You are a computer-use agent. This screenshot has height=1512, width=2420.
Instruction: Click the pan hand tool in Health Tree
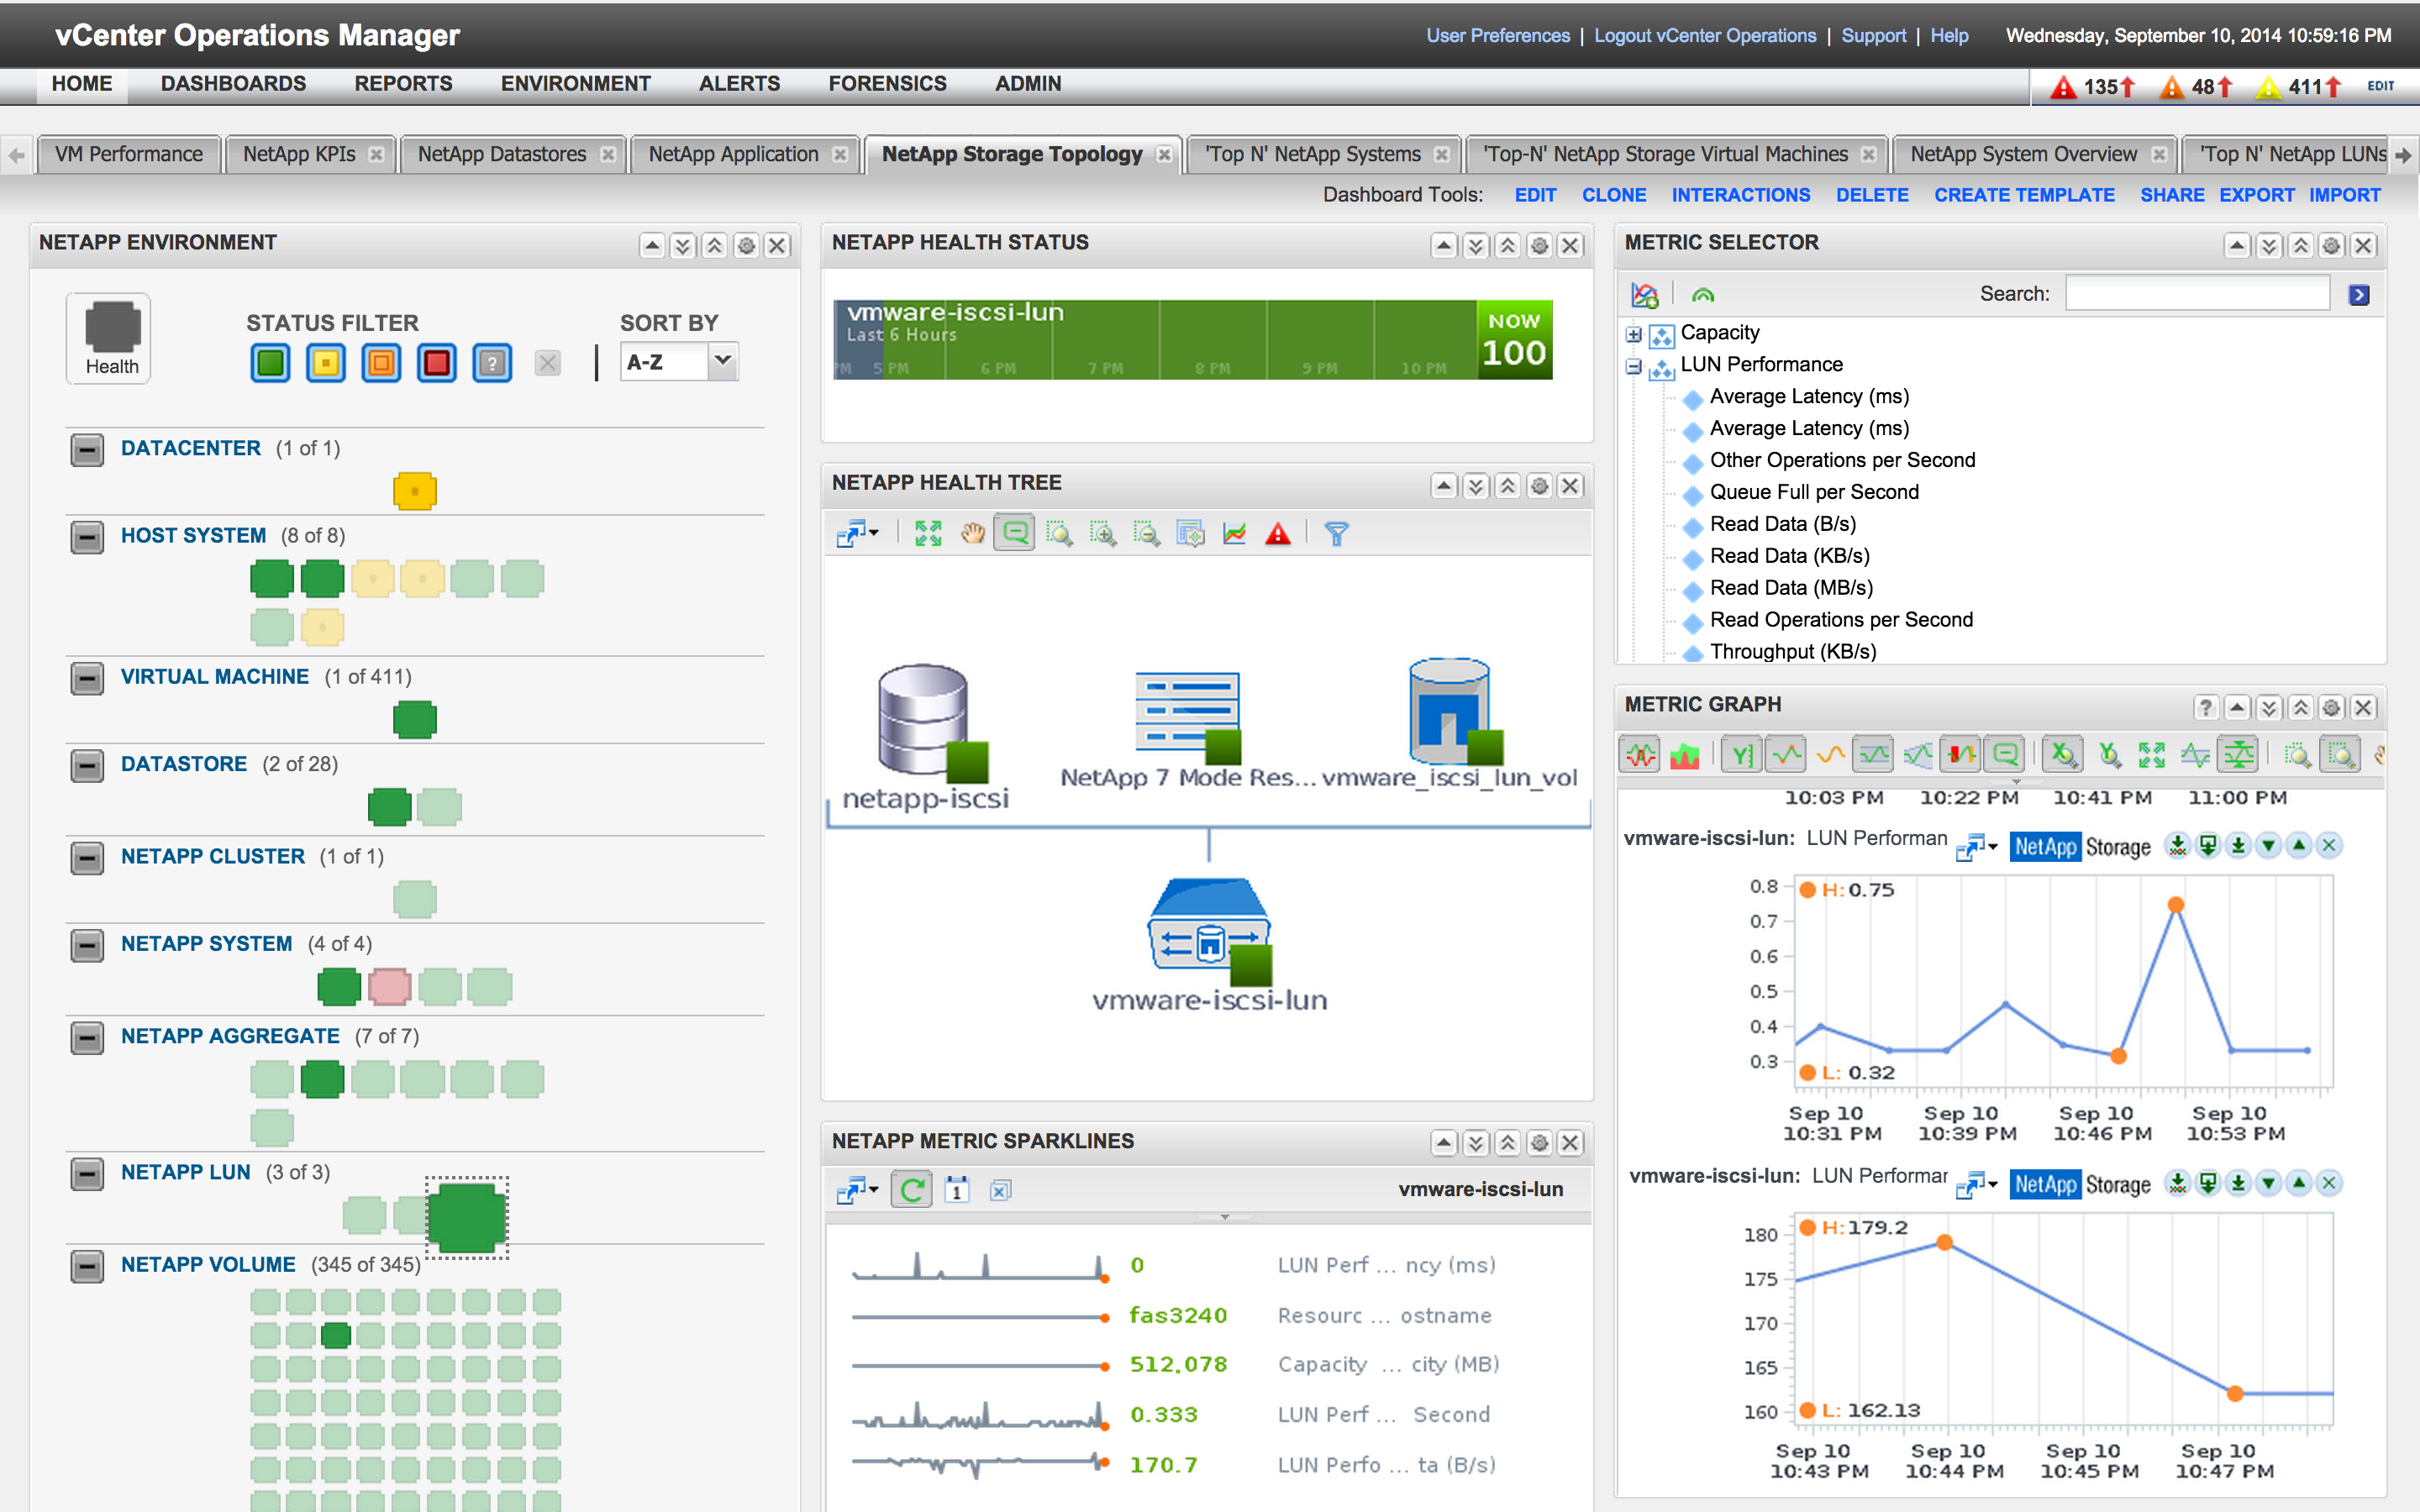click(x=972, y=534)
